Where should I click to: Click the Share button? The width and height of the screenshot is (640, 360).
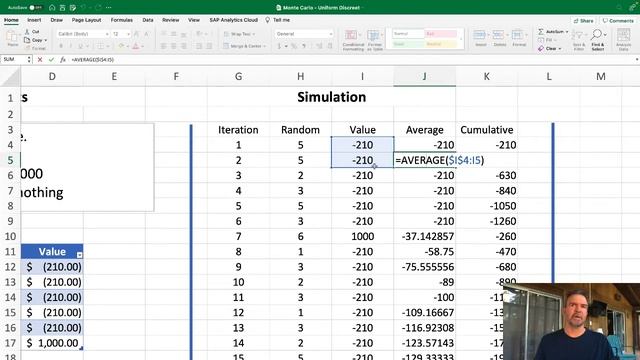(x=584, y=21)
